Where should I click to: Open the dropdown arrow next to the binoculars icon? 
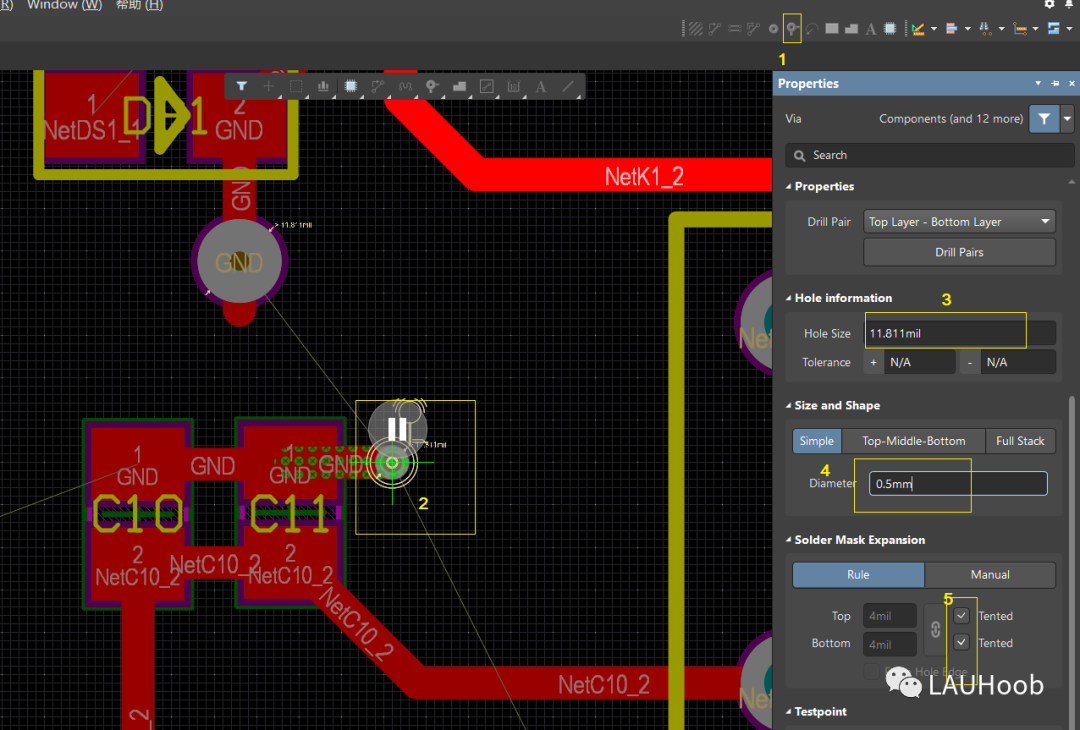point(1001,29)
